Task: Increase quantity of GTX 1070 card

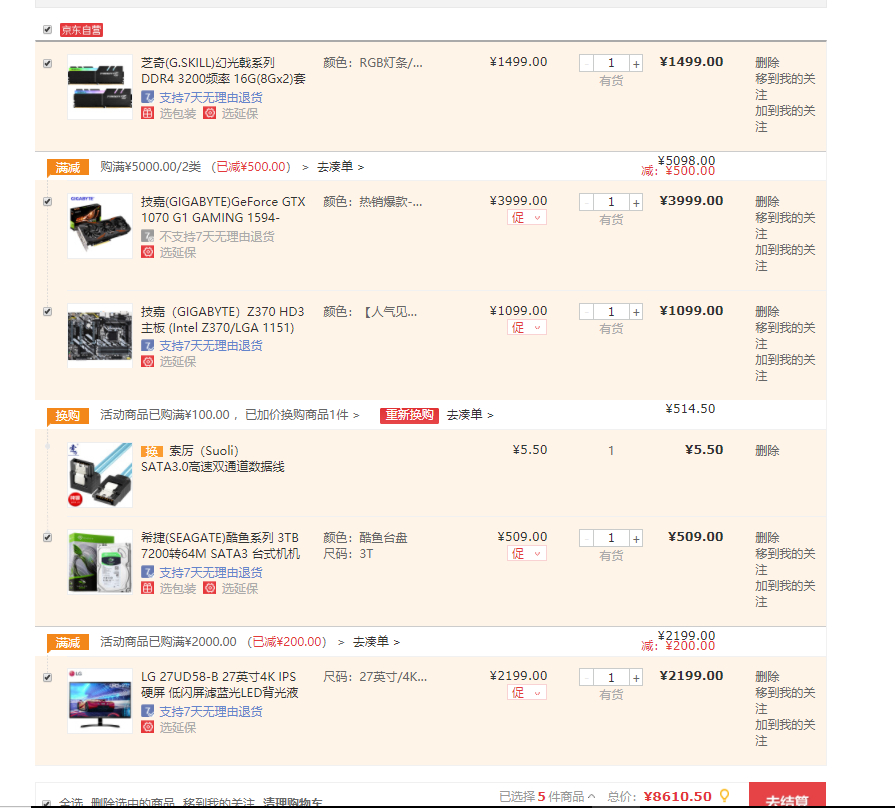Action: 636,202
